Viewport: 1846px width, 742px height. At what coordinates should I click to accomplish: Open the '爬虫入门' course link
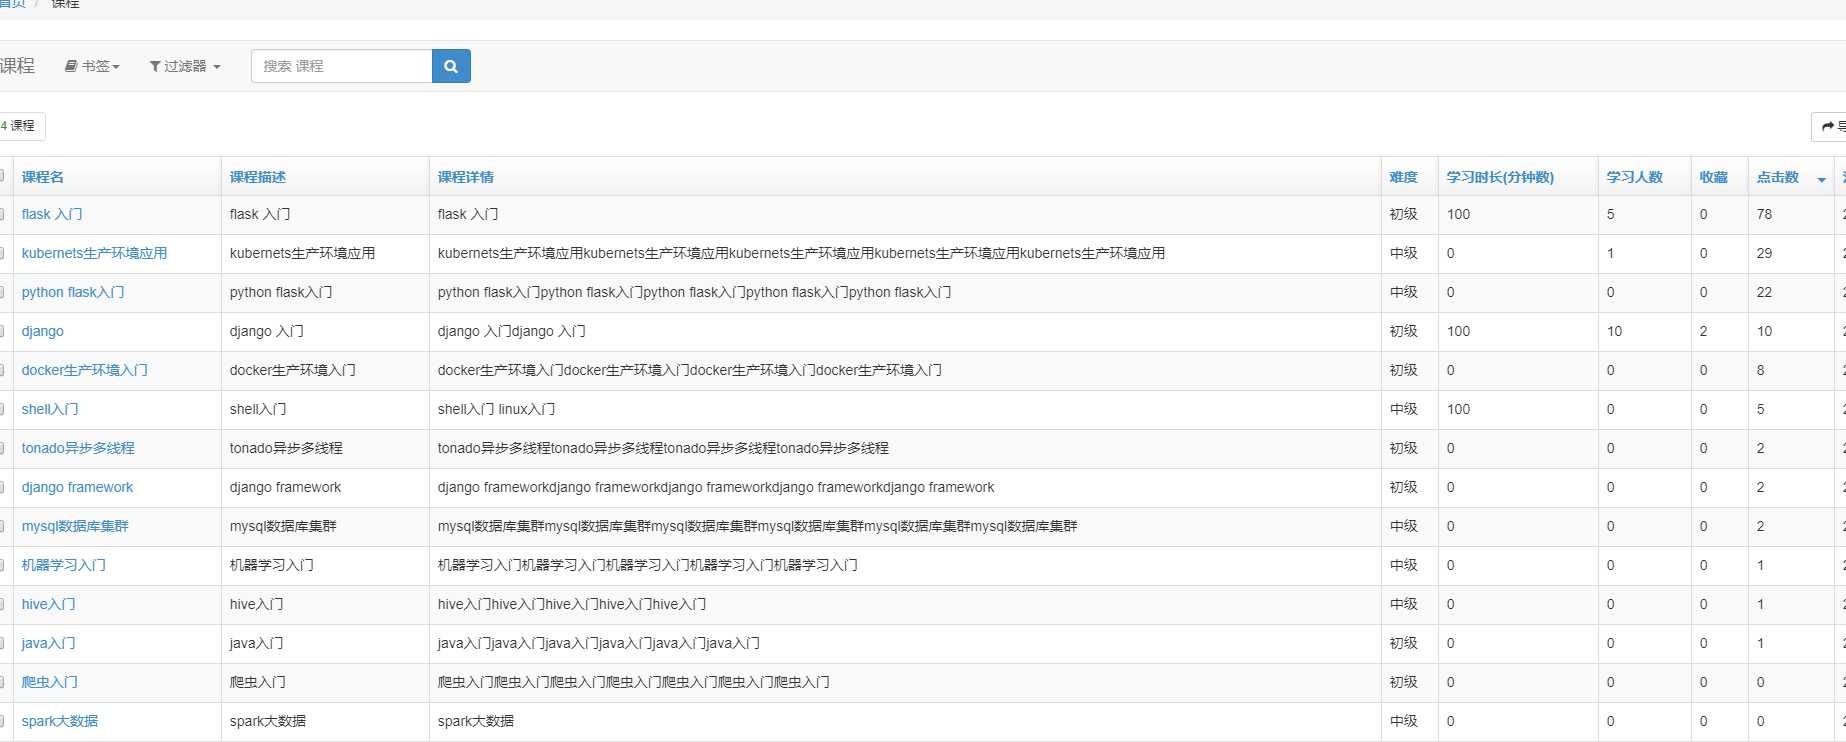(50, 682)
